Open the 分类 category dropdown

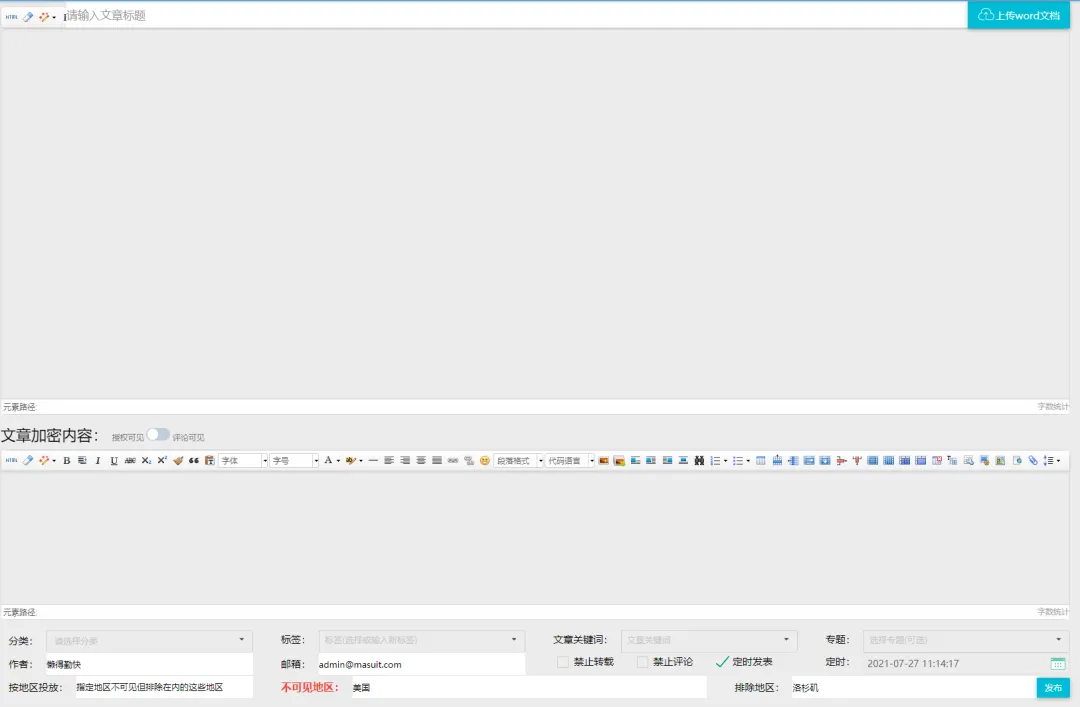tap(149, 640)
